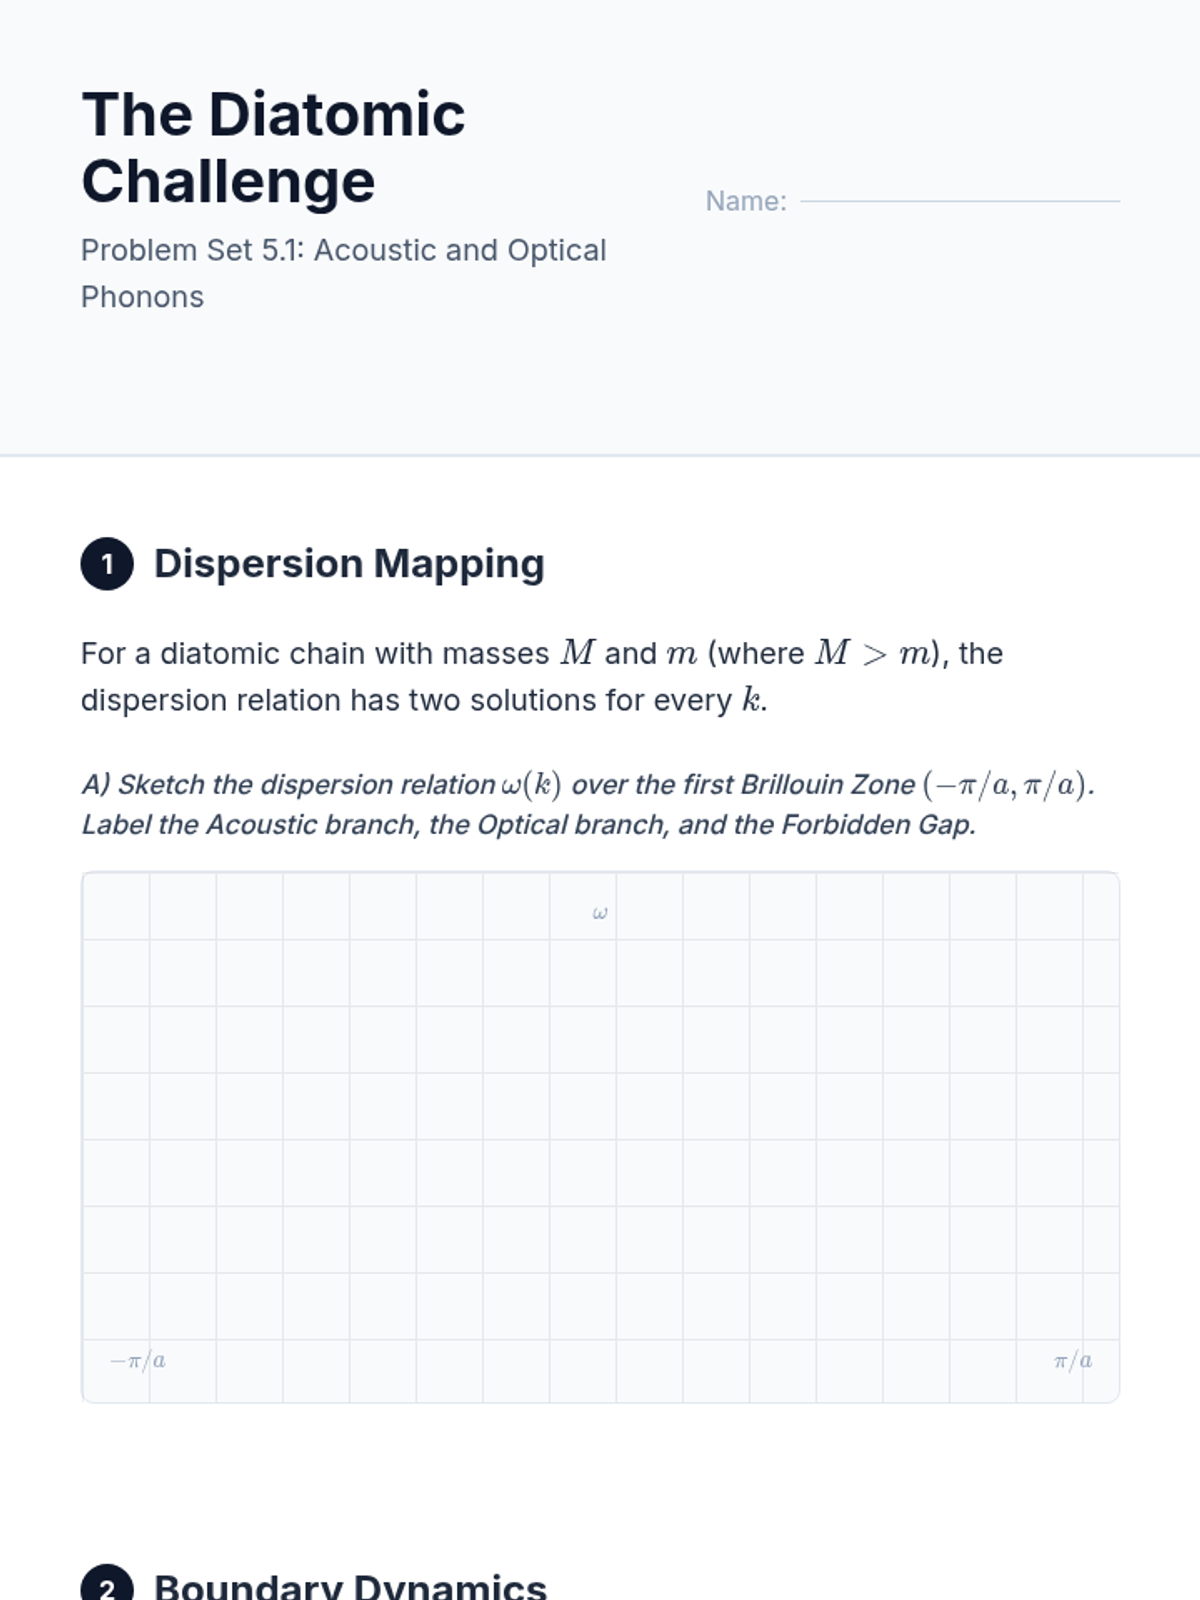Click the number 1 section badge
This screenshot has width=1200, height=1600.
coord(107,564)
